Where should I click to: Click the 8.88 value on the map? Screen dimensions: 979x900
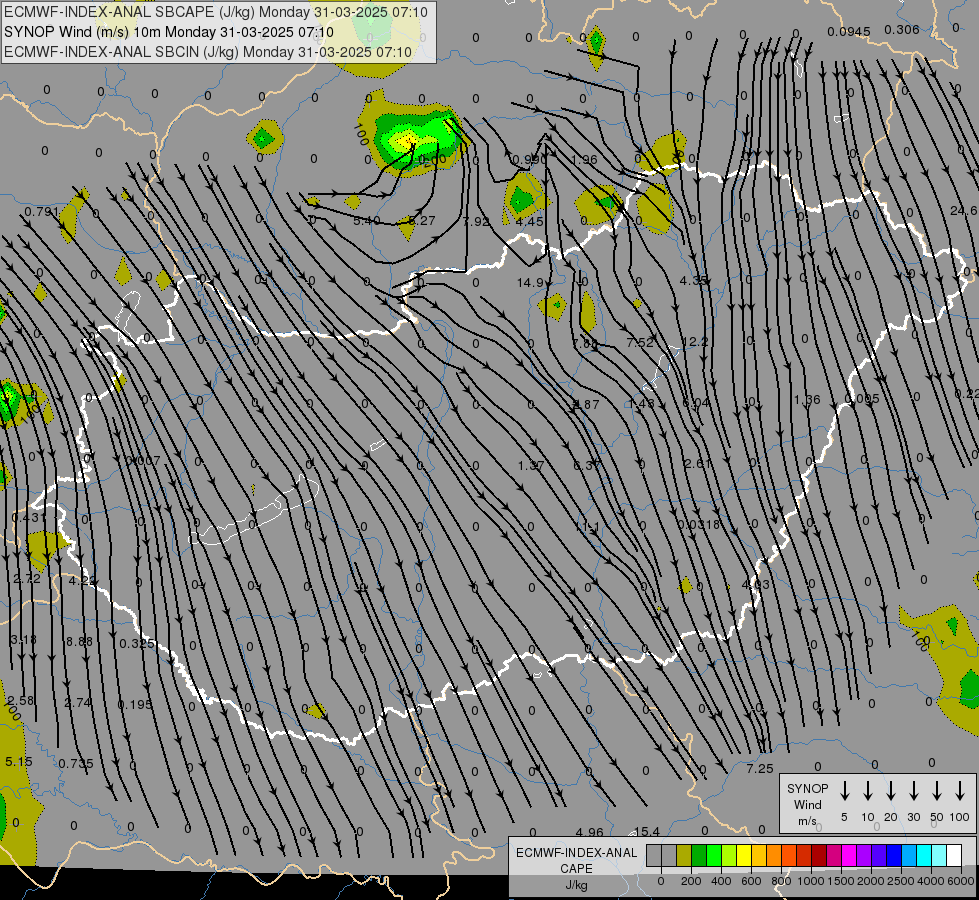tap(79, 641)
